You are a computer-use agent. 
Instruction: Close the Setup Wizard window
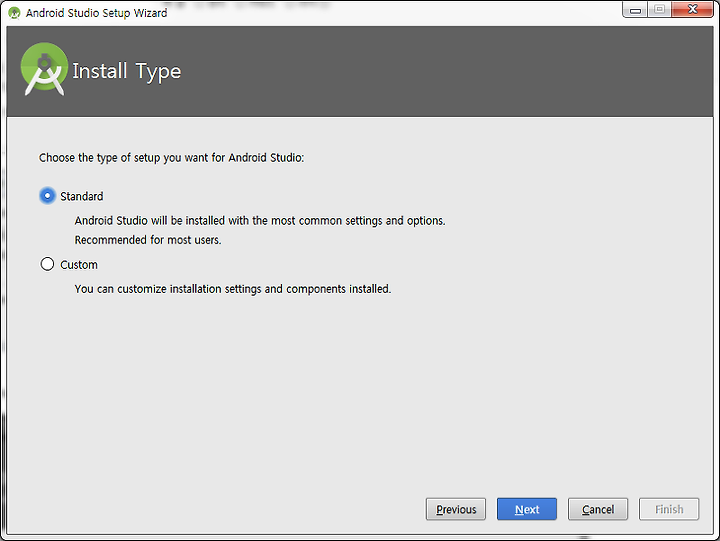tap(692, 10)
